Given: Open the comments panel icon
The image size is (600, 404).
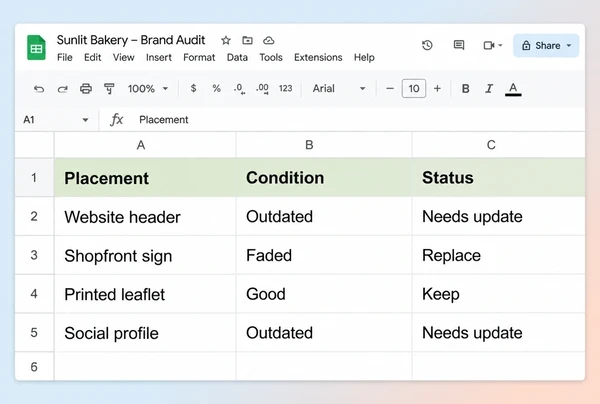Looking at the screenshot, I should coord(459,45).
